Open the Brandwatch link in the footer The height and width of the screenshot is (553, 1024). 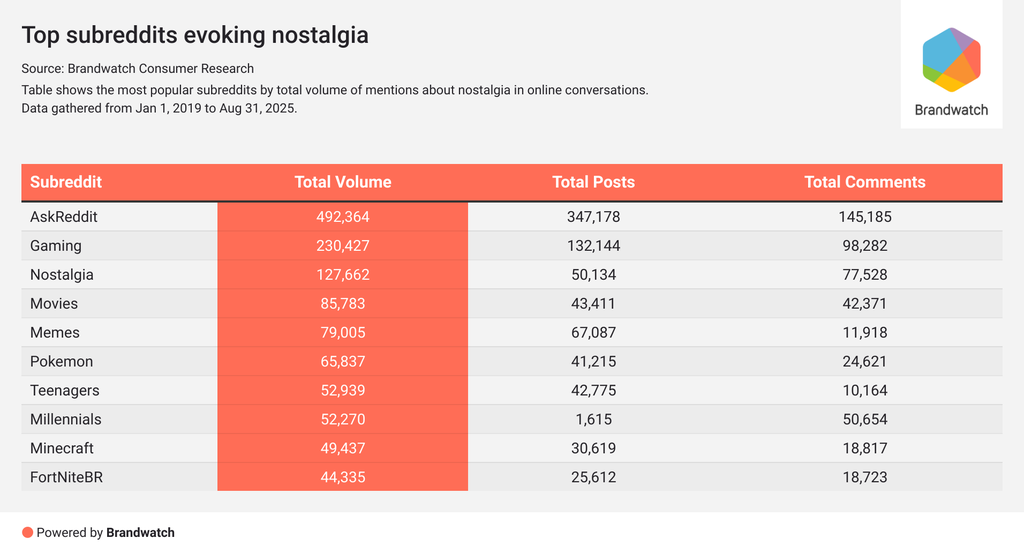coord(140,533)
